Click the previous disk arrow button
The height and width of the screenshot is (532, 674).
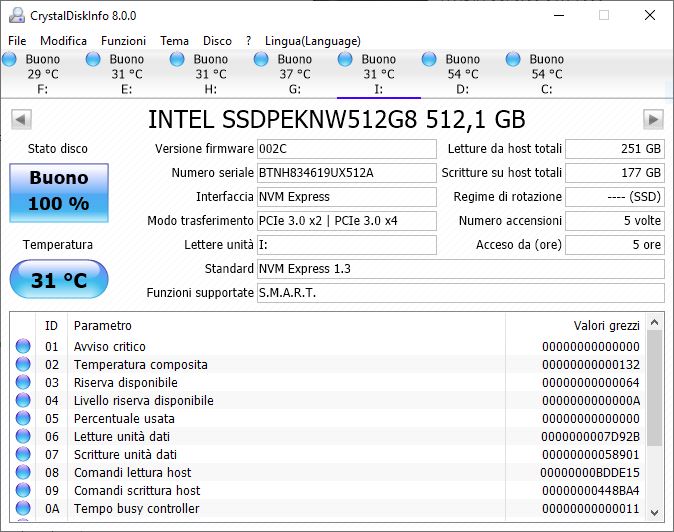click(x=21, y=119)
